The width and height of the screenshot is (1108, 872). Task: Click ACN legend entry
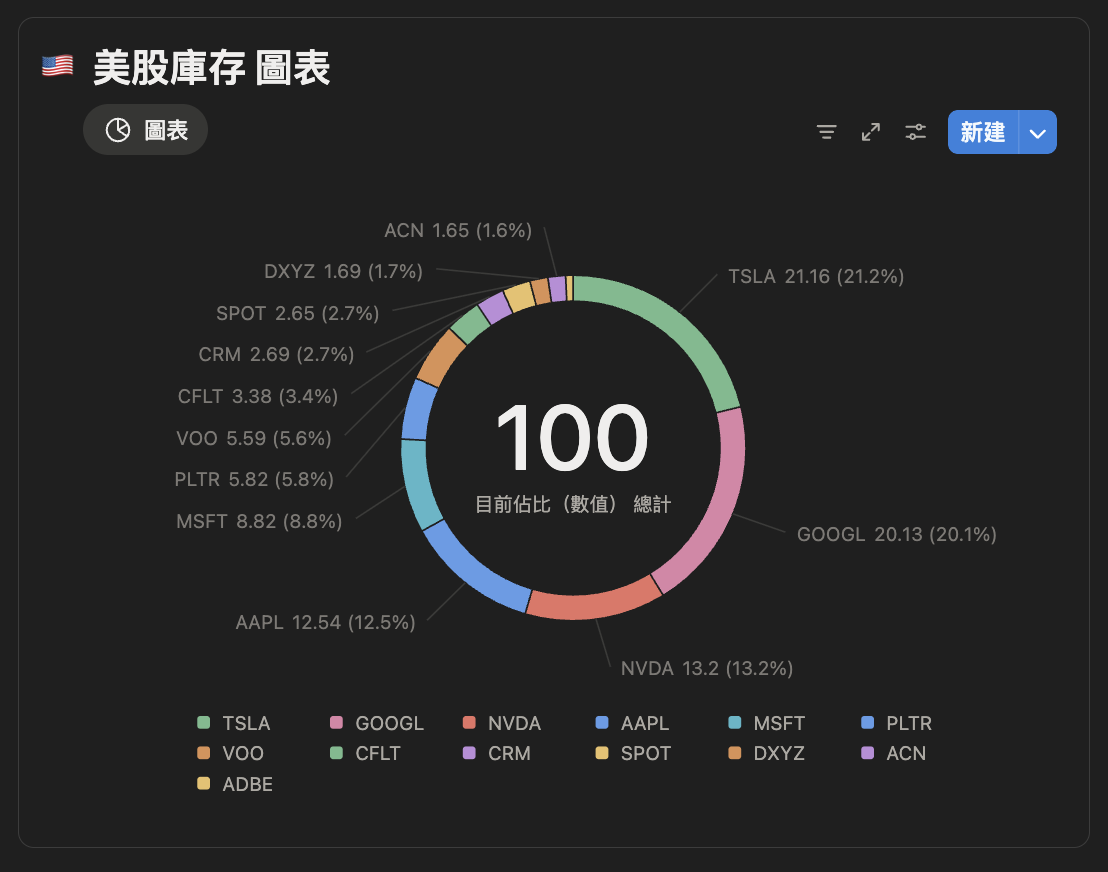pyautogui.click(x=894, y=753)
